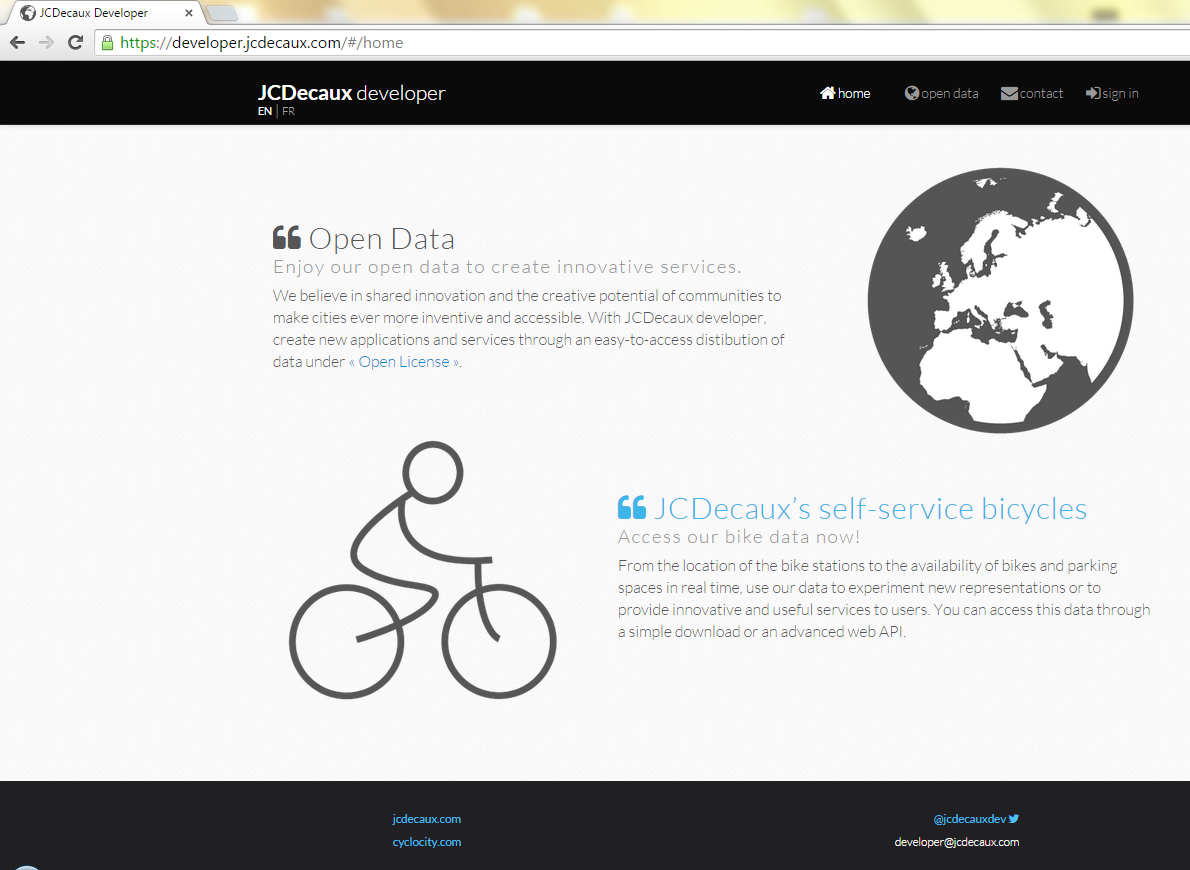The height and width of the screenshot is (870, 1190).
Task: Open a new browser tab
Action: (x=222, y=13)
